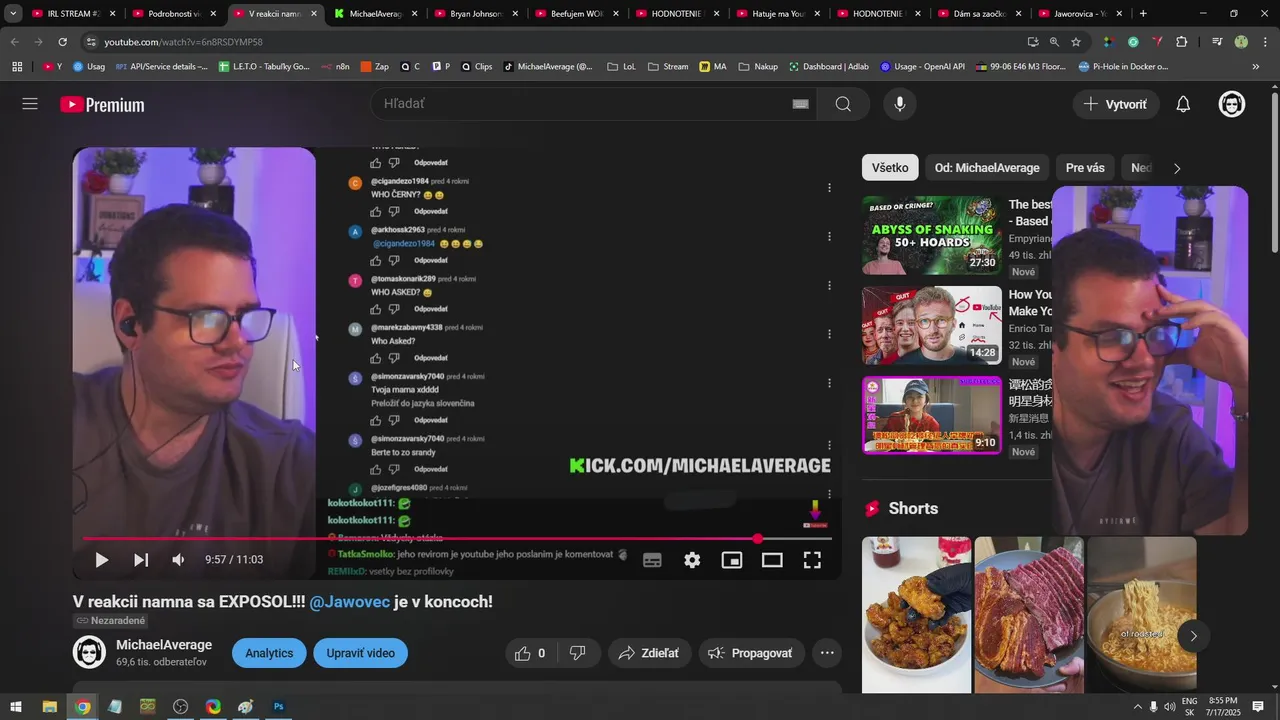This screenshot has height=720, width=1280.
Task: Open File Explorer from the taskbar
Action: pos(49,707)
